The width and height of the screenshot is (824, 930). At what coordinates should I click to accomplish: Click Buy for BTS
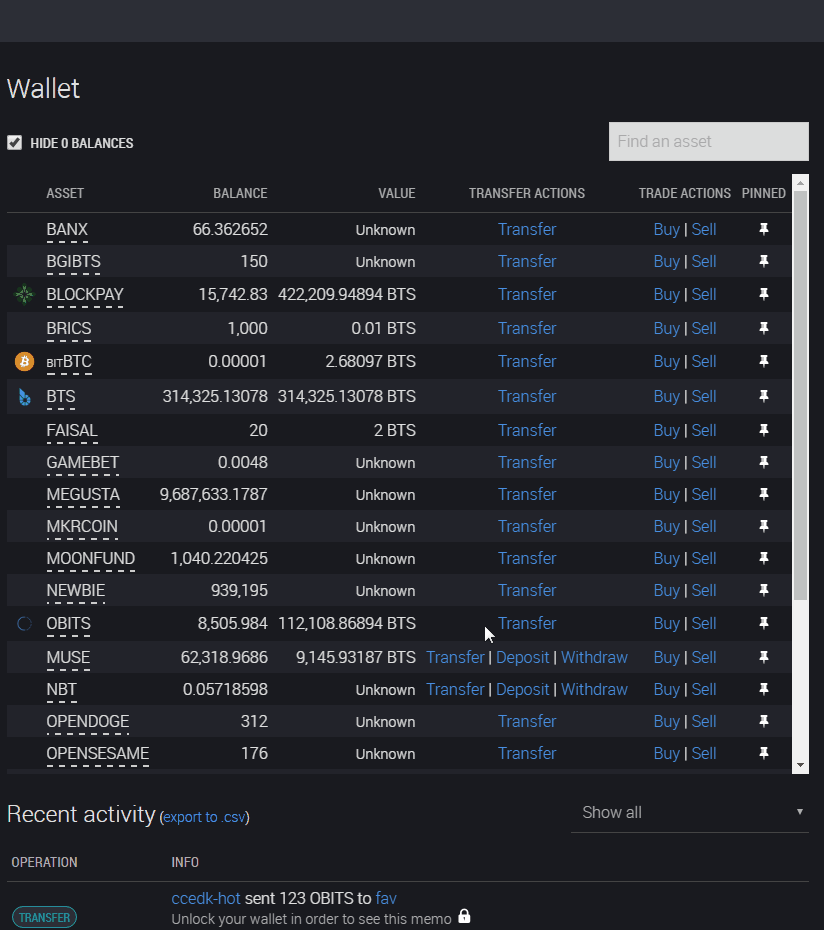pyautogui.click(x=666, y=396)
